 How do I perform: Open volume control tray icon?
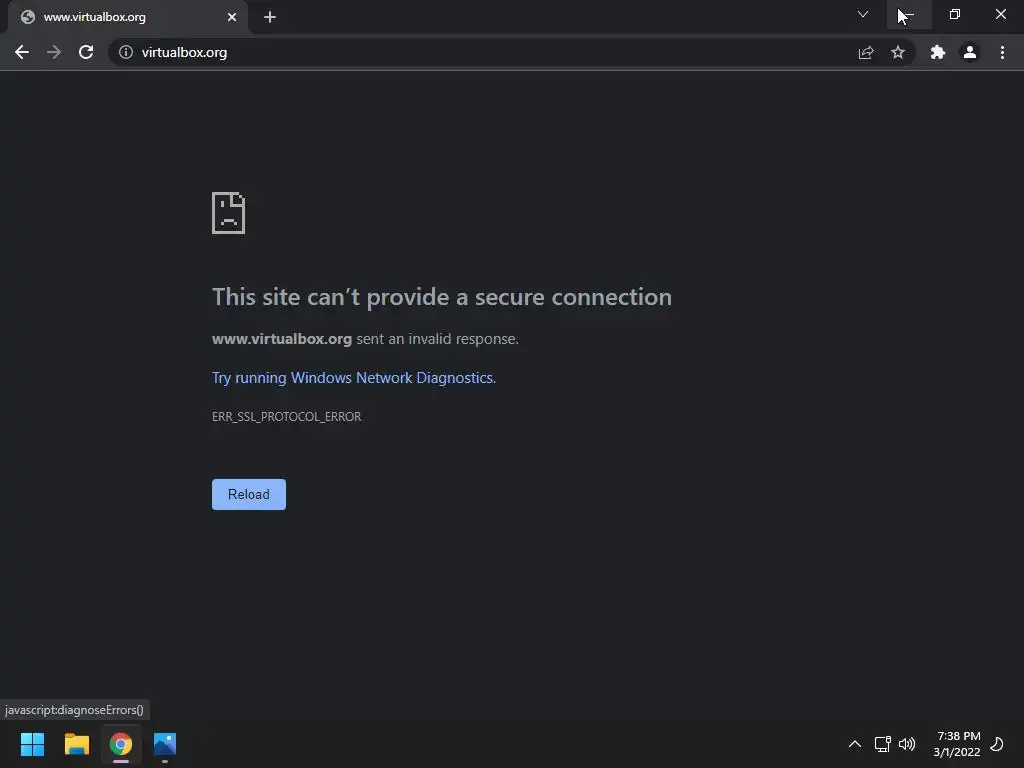coord(907,744)
